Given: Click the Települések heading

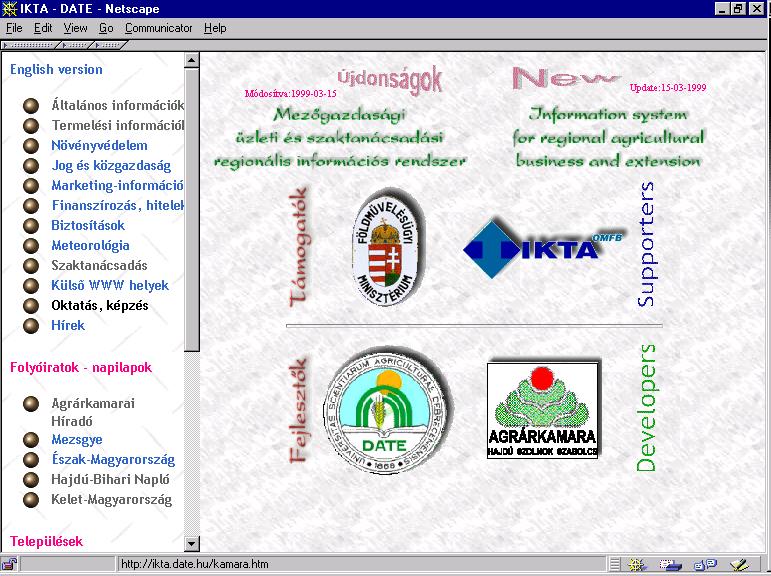Looking at the screenshot, I should coord(46,542).
